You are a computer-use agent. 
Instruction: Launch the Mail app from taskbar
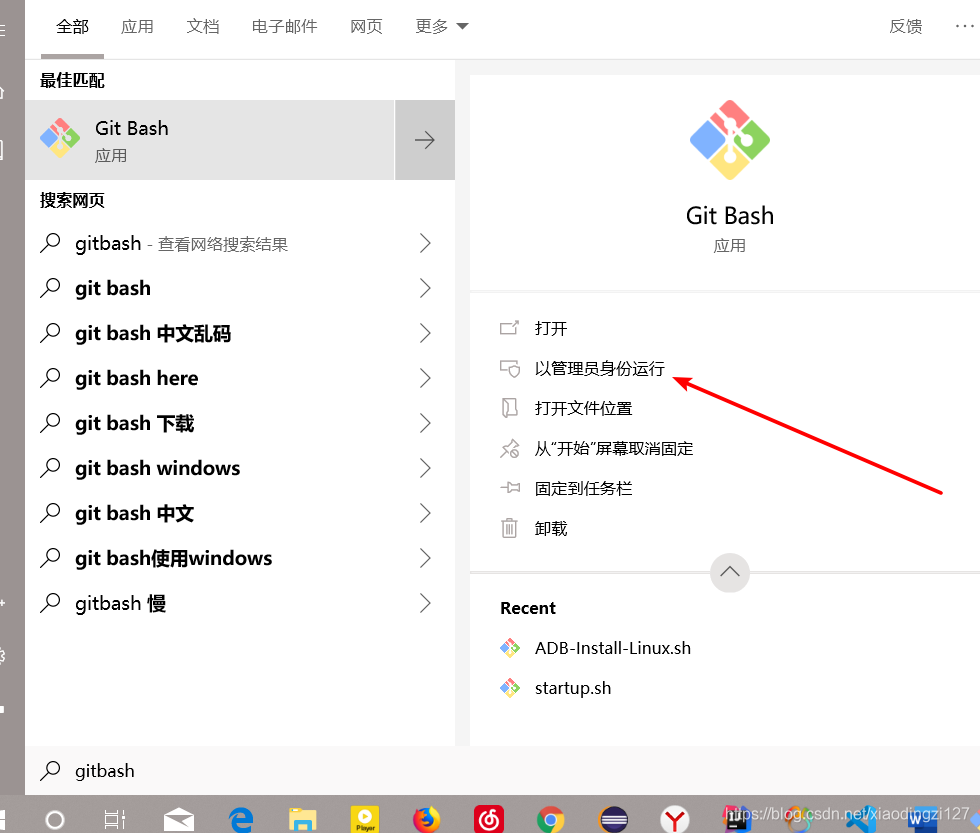coord(179,819)
